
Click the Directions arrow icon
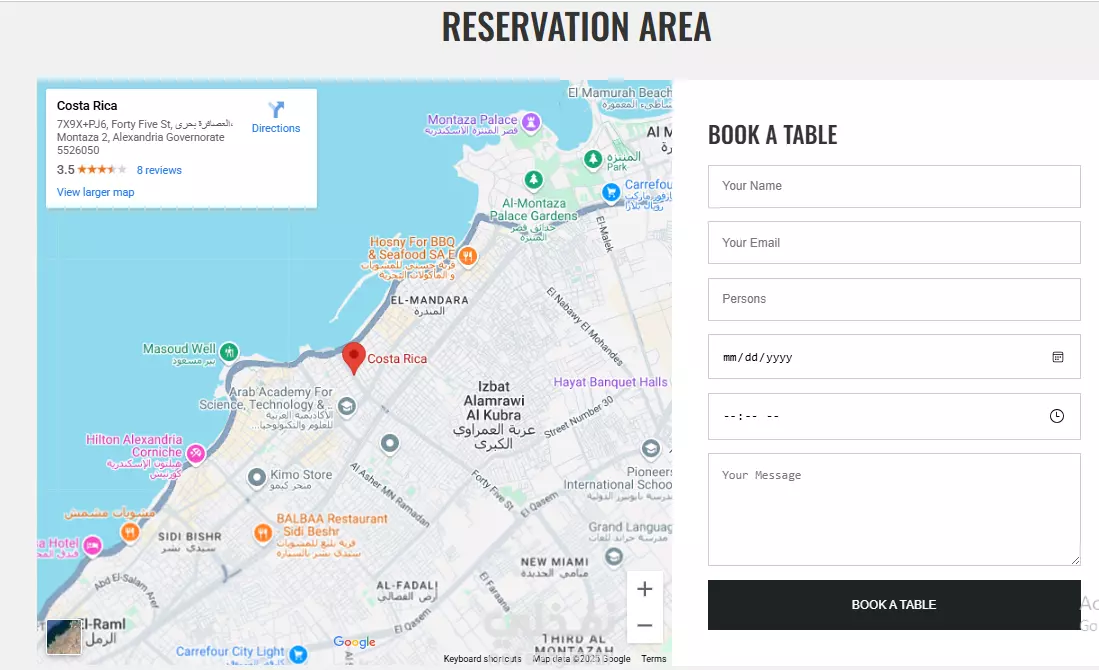276,109
